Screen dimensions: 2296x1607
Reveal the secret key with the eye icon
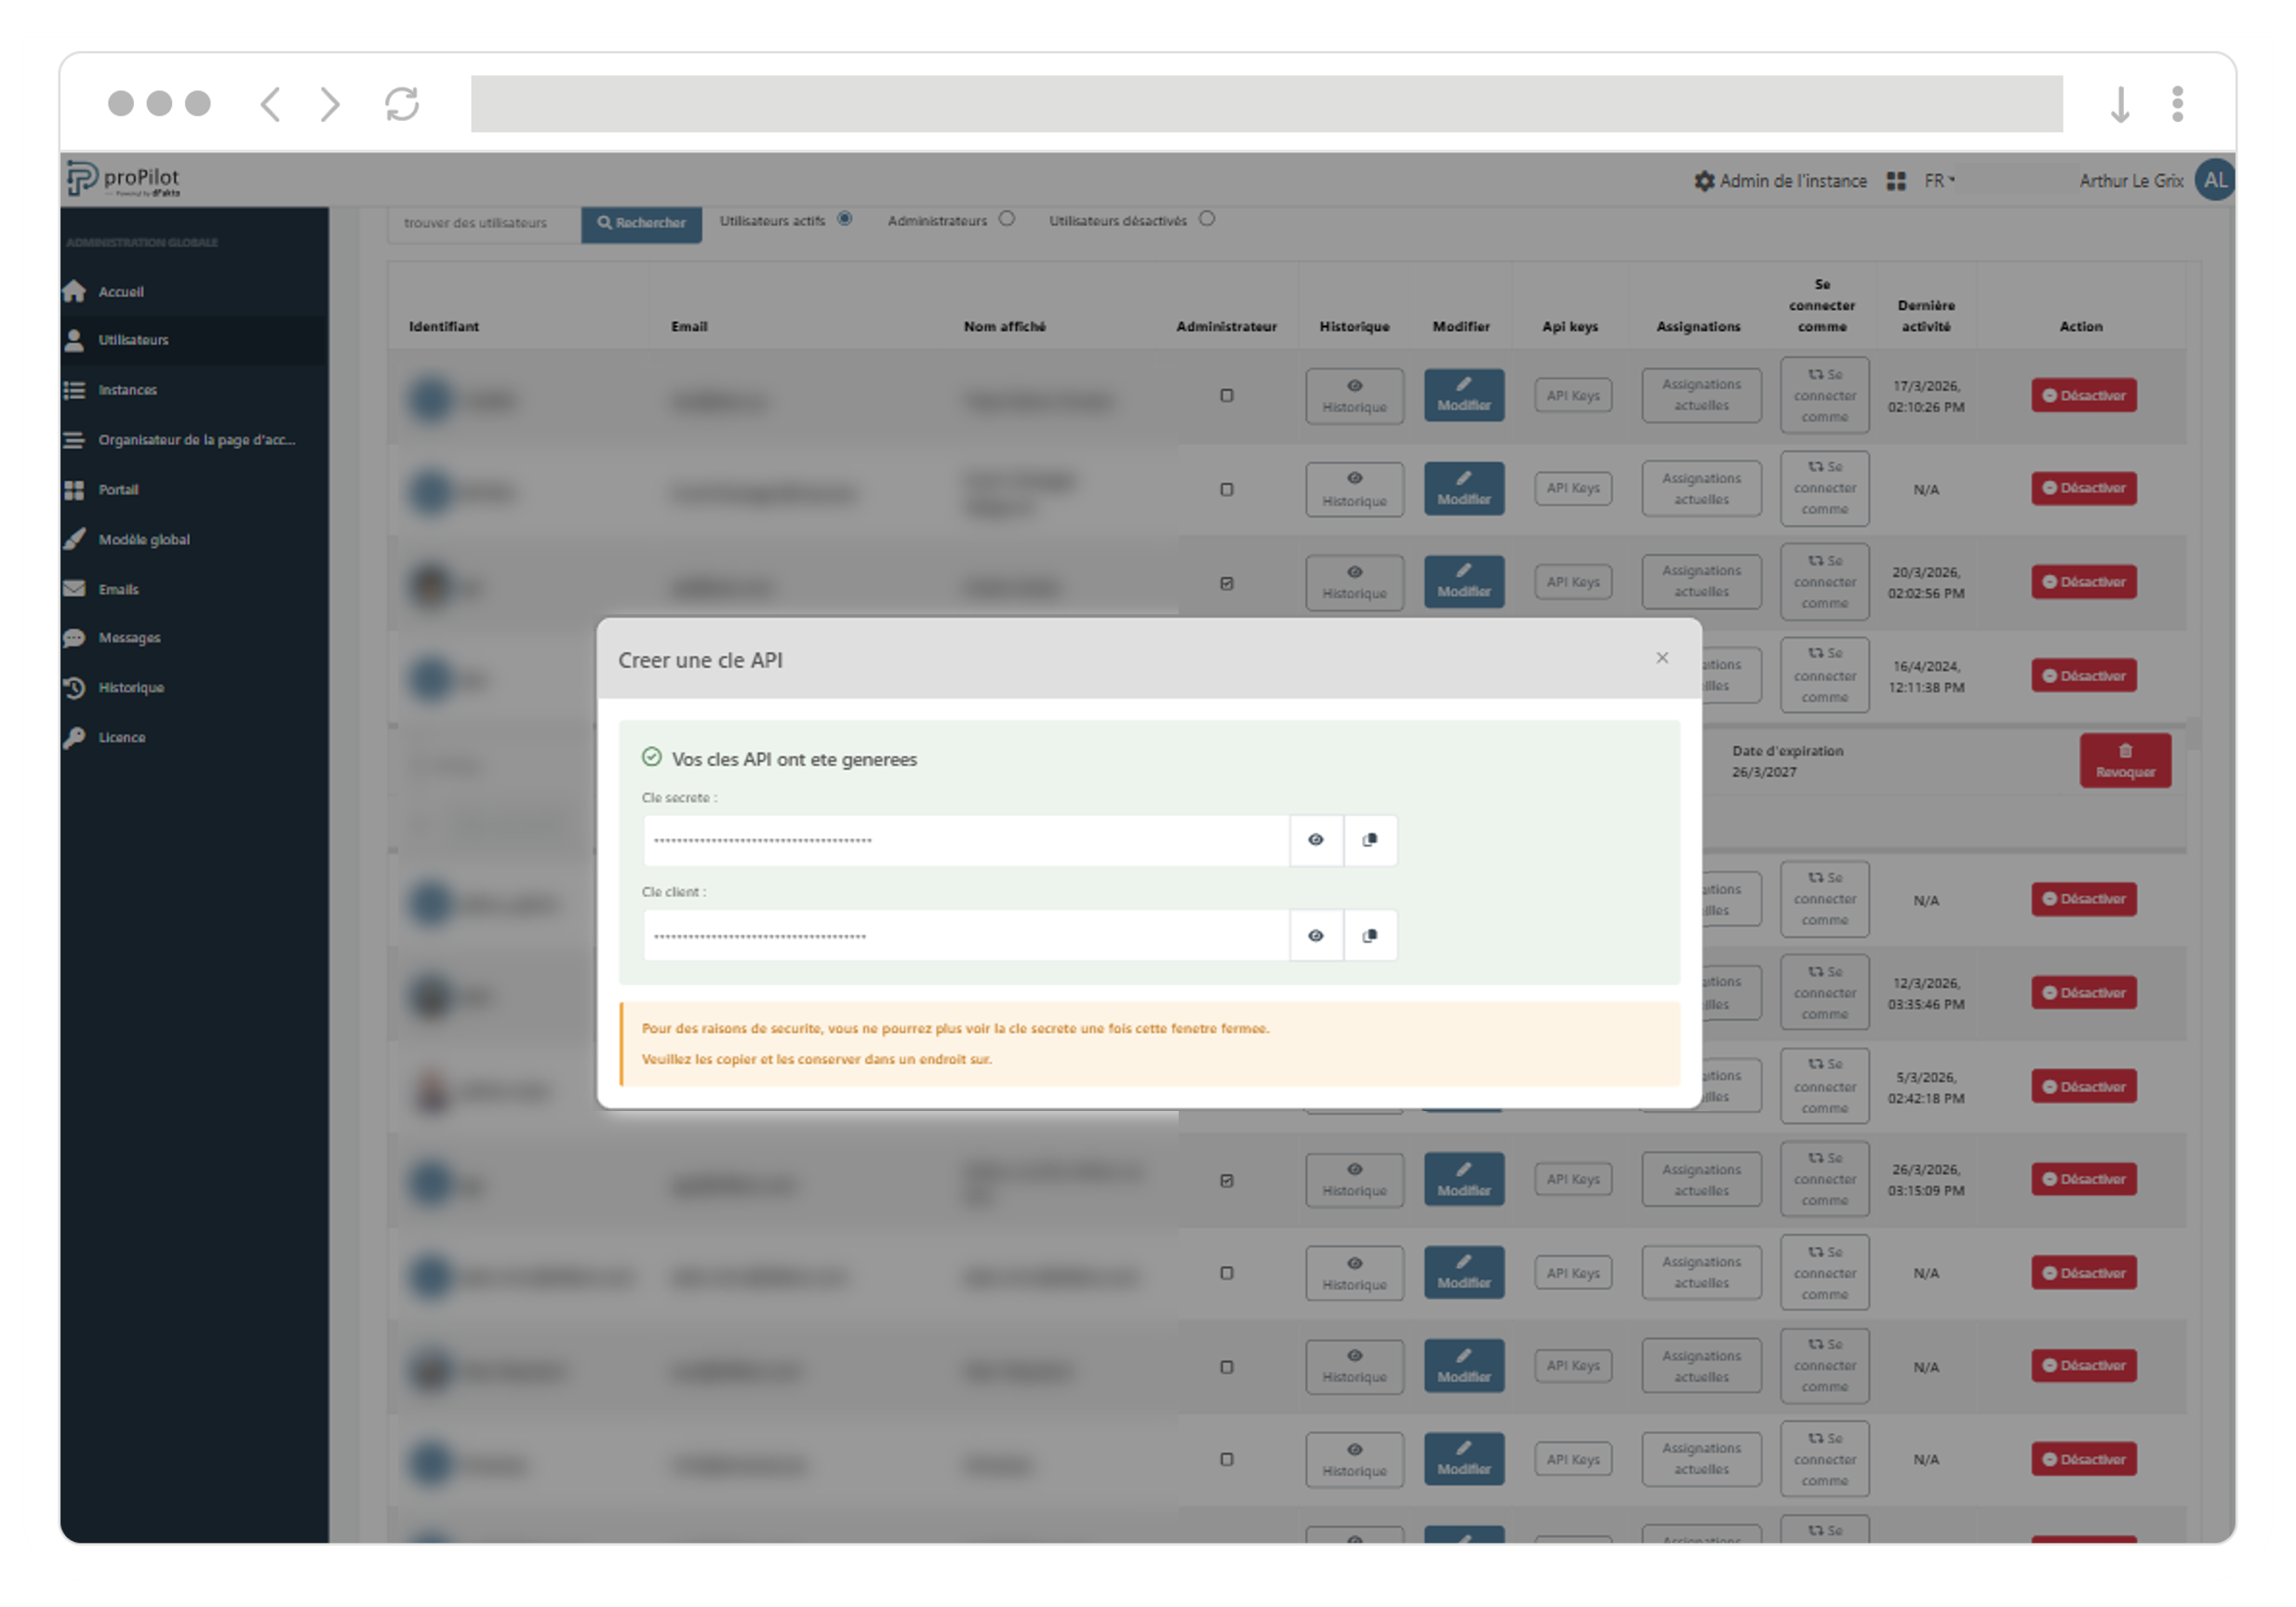(x=1315, y=840)
